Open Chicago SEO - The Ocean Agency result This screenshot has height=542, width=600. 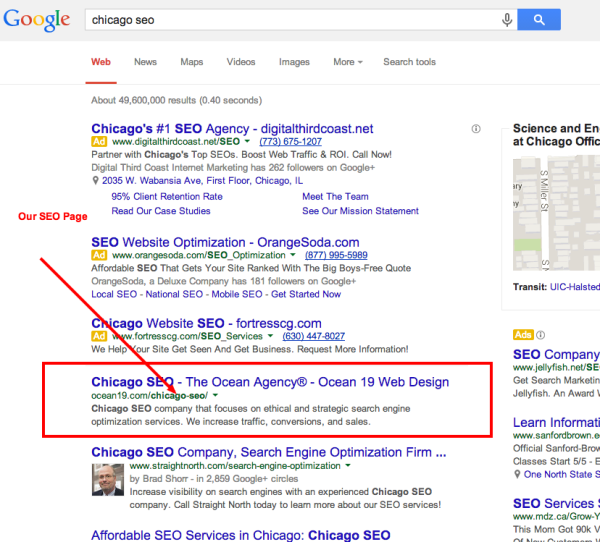(x=270, y=382)
